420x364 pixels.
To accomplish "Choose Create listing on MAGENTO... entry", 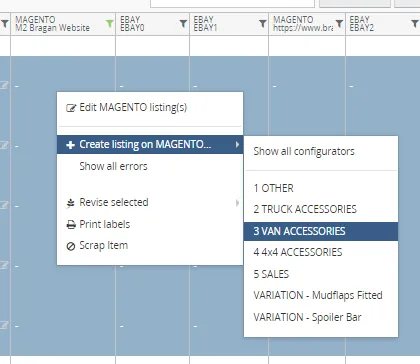I will pyautogui.click(x=150, y=144).
